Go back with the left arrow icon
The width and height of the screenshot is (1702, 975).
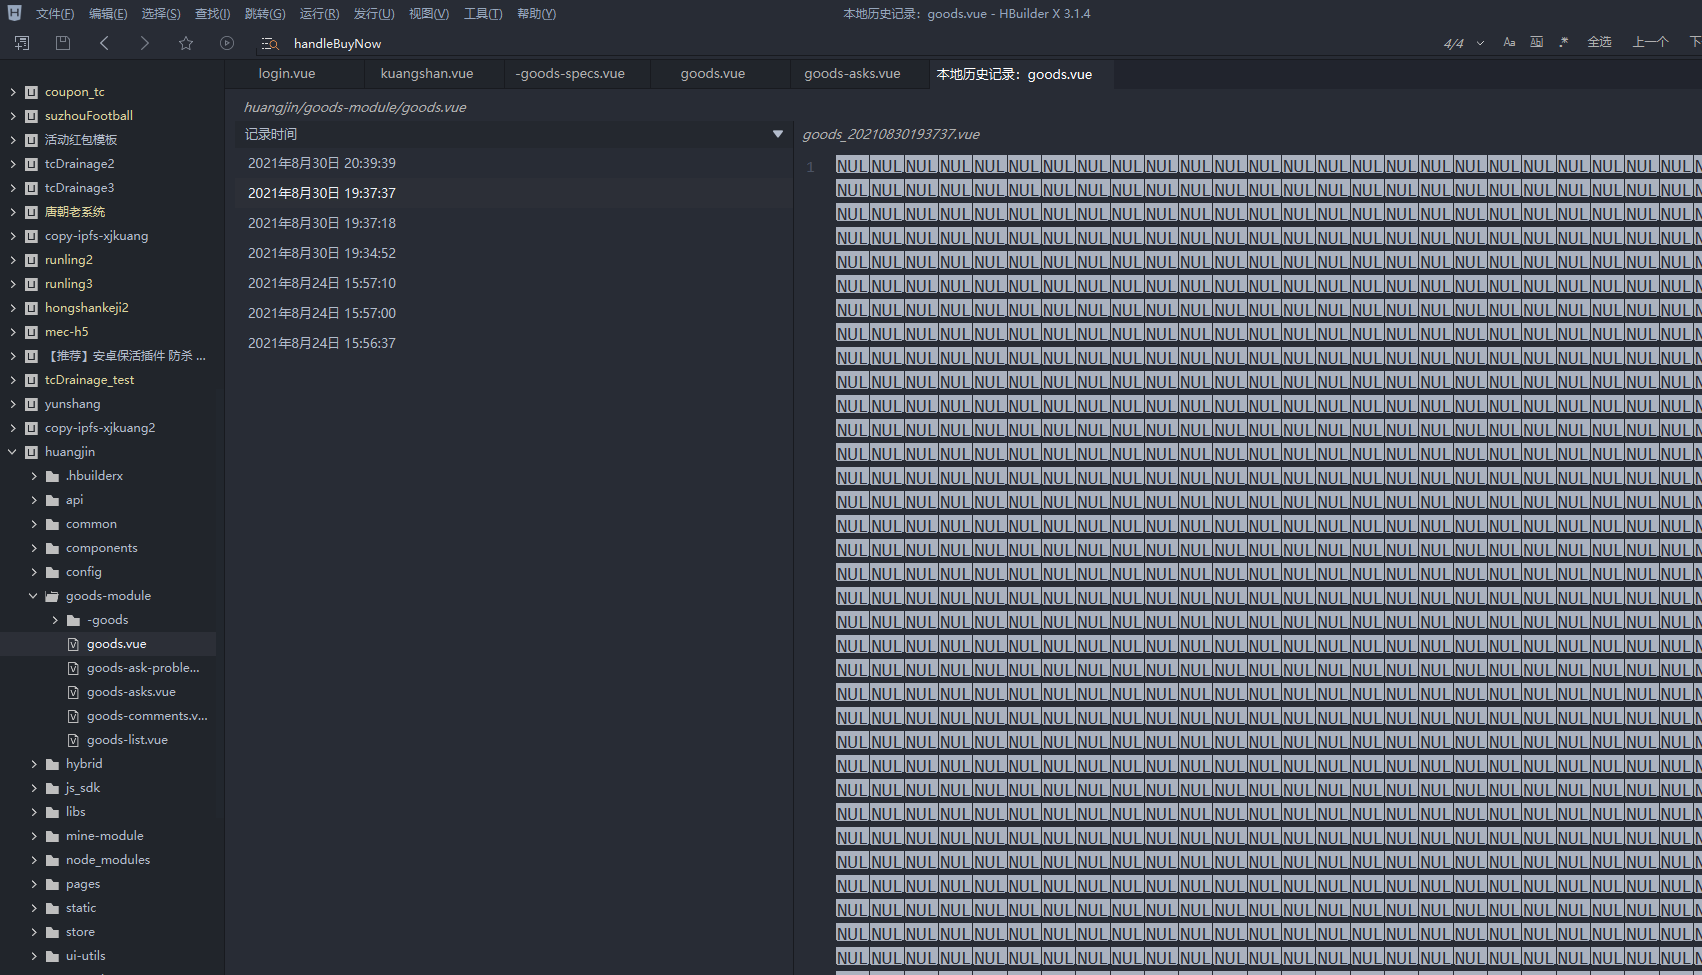point(105,43)
